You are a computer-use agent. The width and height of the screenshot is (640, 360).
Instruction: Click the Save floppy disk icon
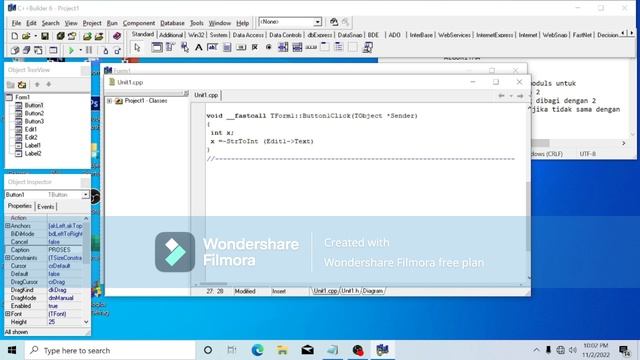tap(45, 36)
